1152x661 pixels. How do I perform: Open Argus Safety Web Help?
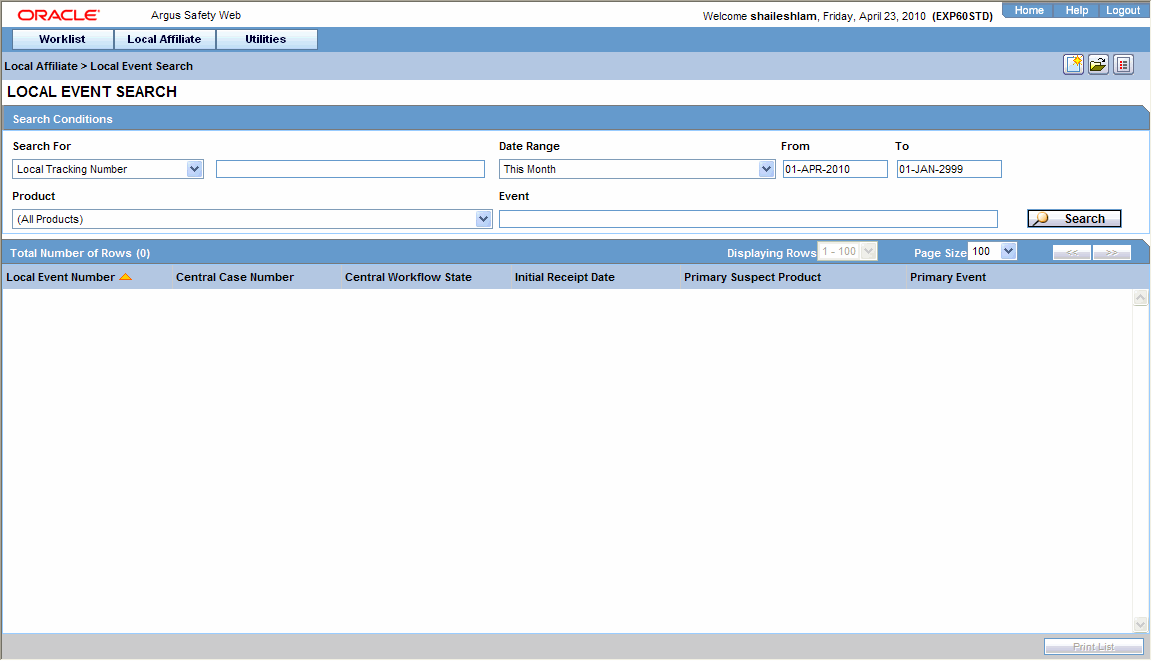click(x=1076, y=10)
